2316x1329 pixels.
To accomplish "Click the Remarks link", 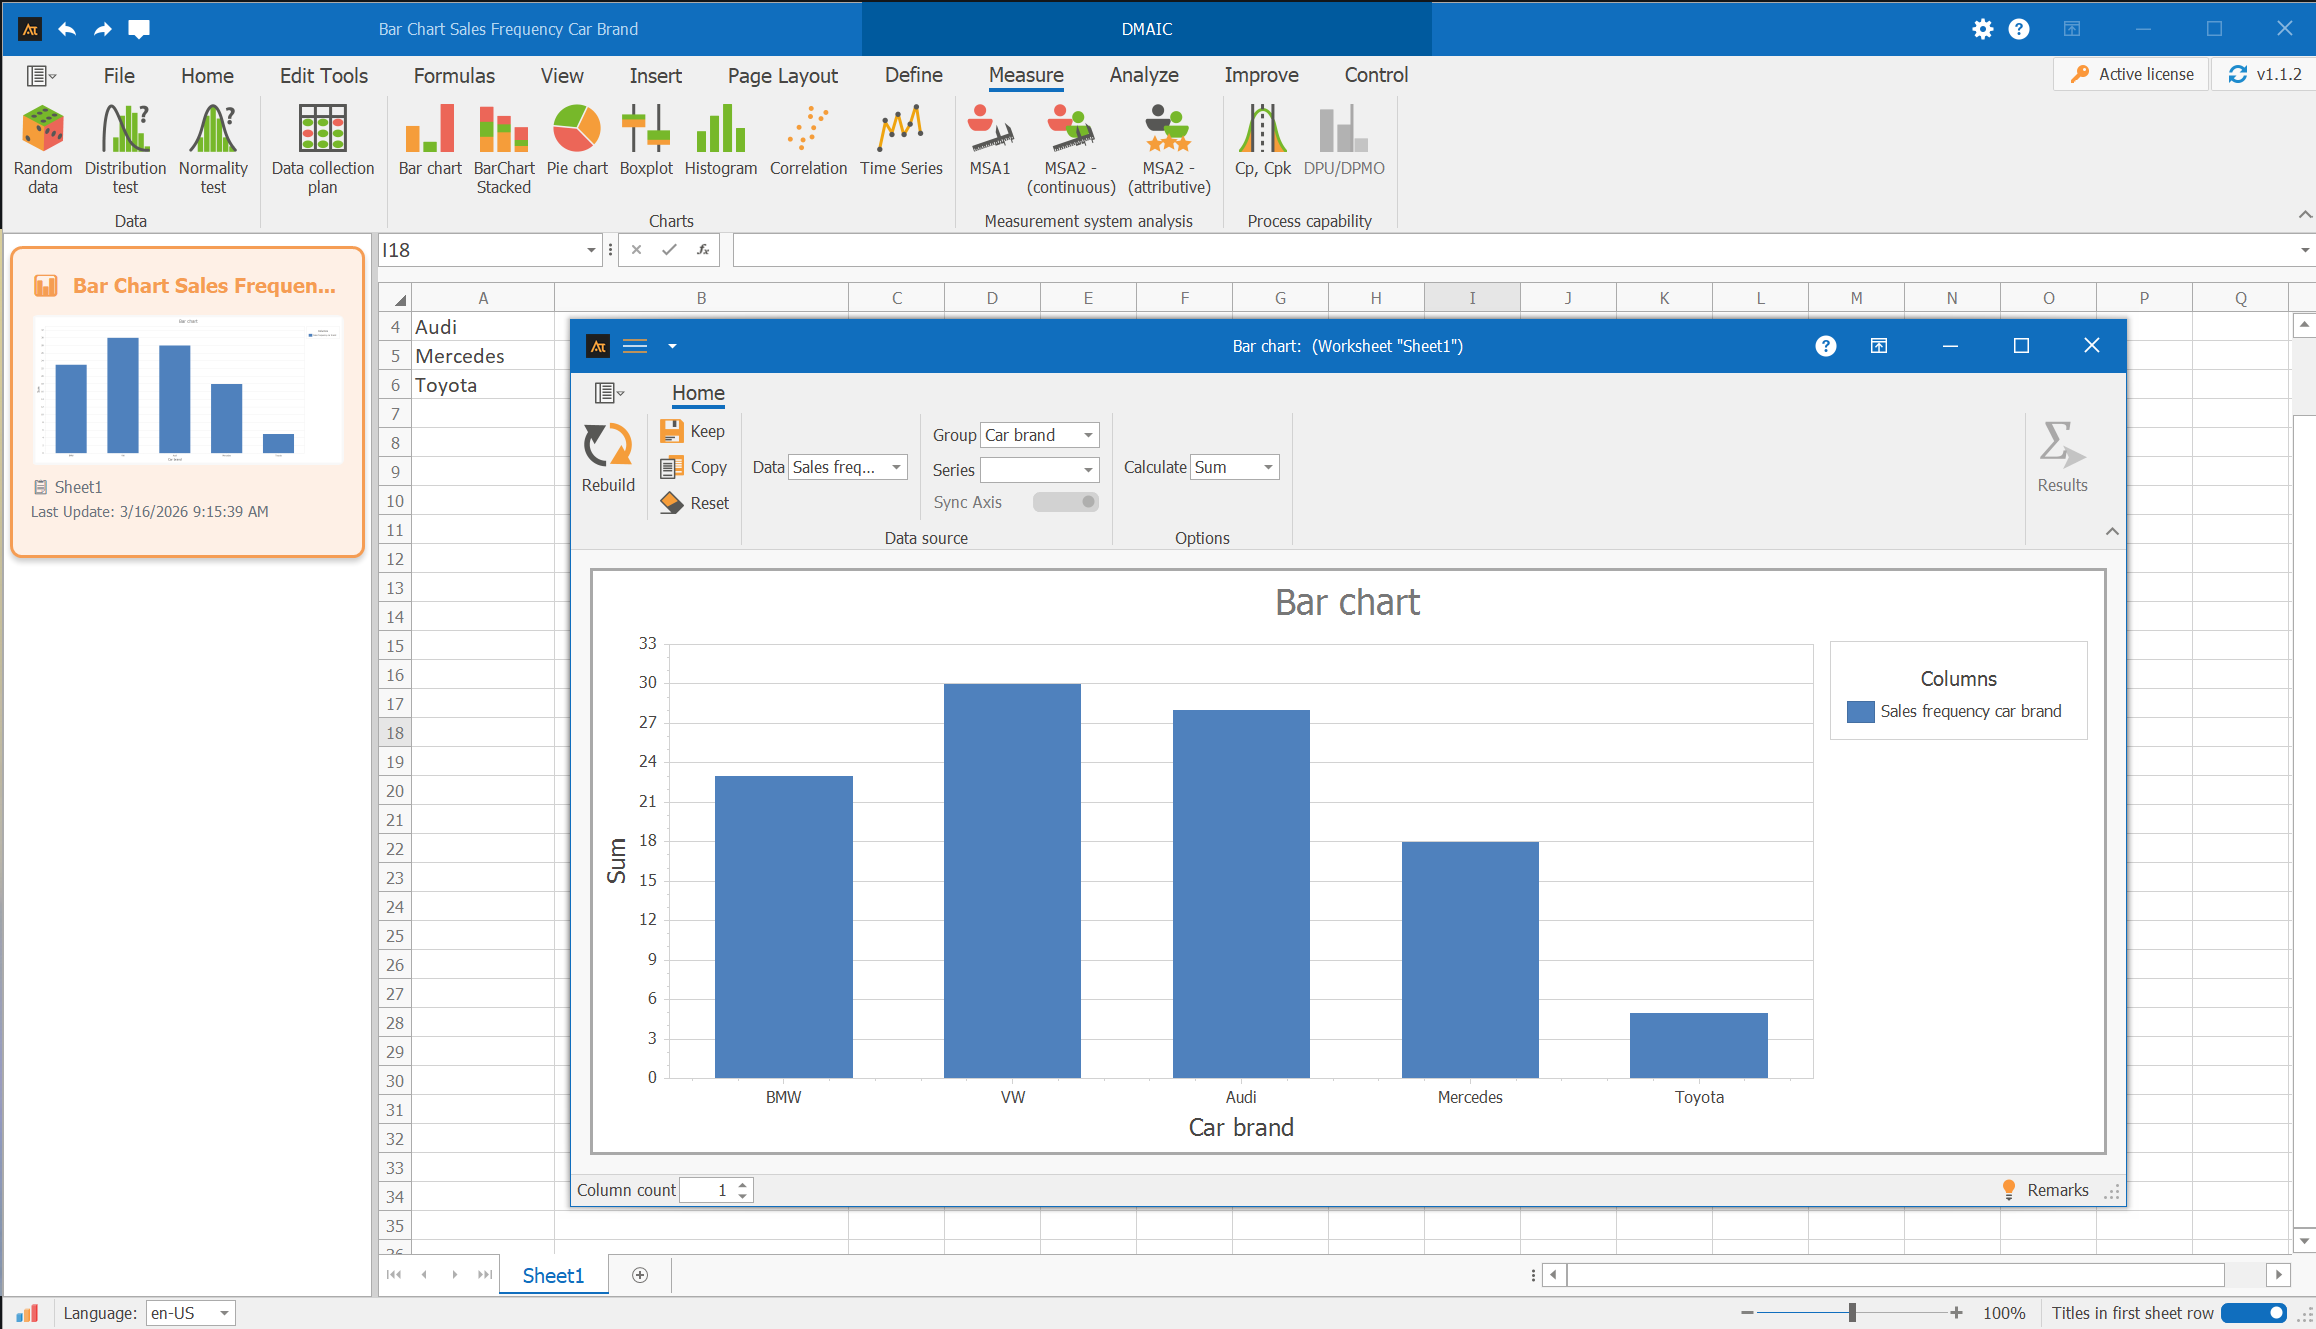I will pos(2057,1190).
